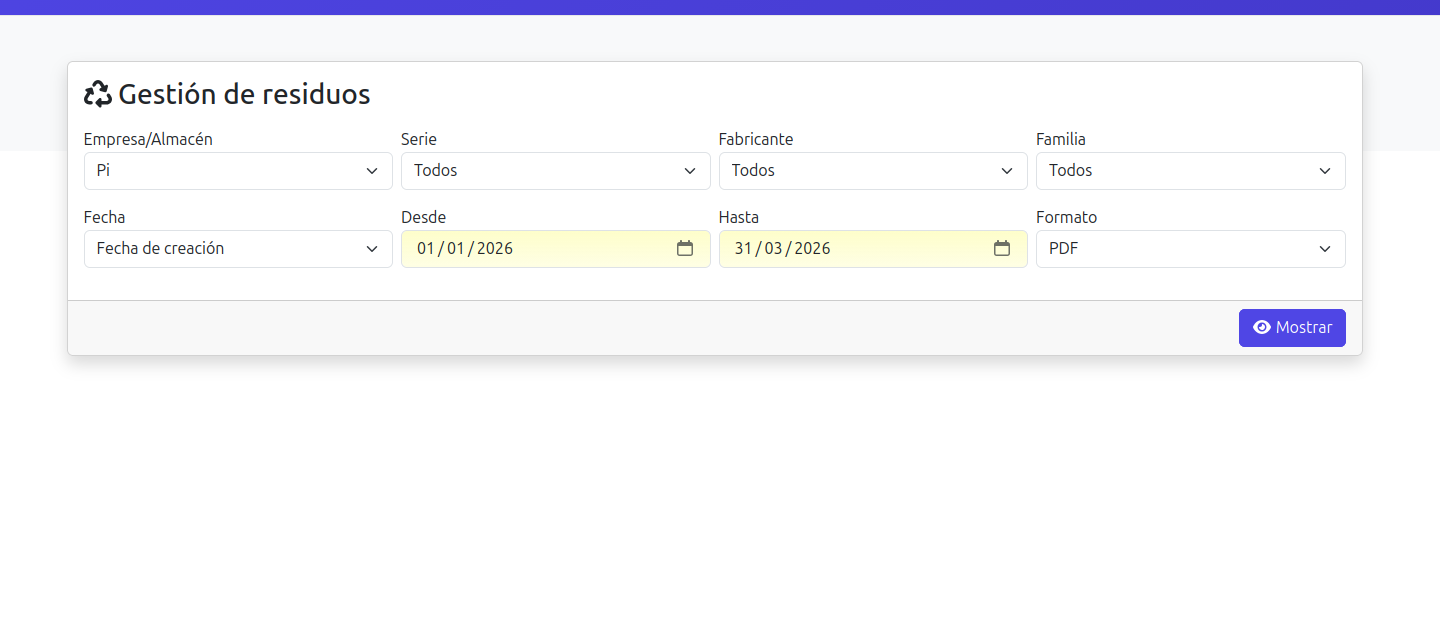Select the year 2026 in the Hasta date
Screen dimensions: 1440x637
(812, 249)
